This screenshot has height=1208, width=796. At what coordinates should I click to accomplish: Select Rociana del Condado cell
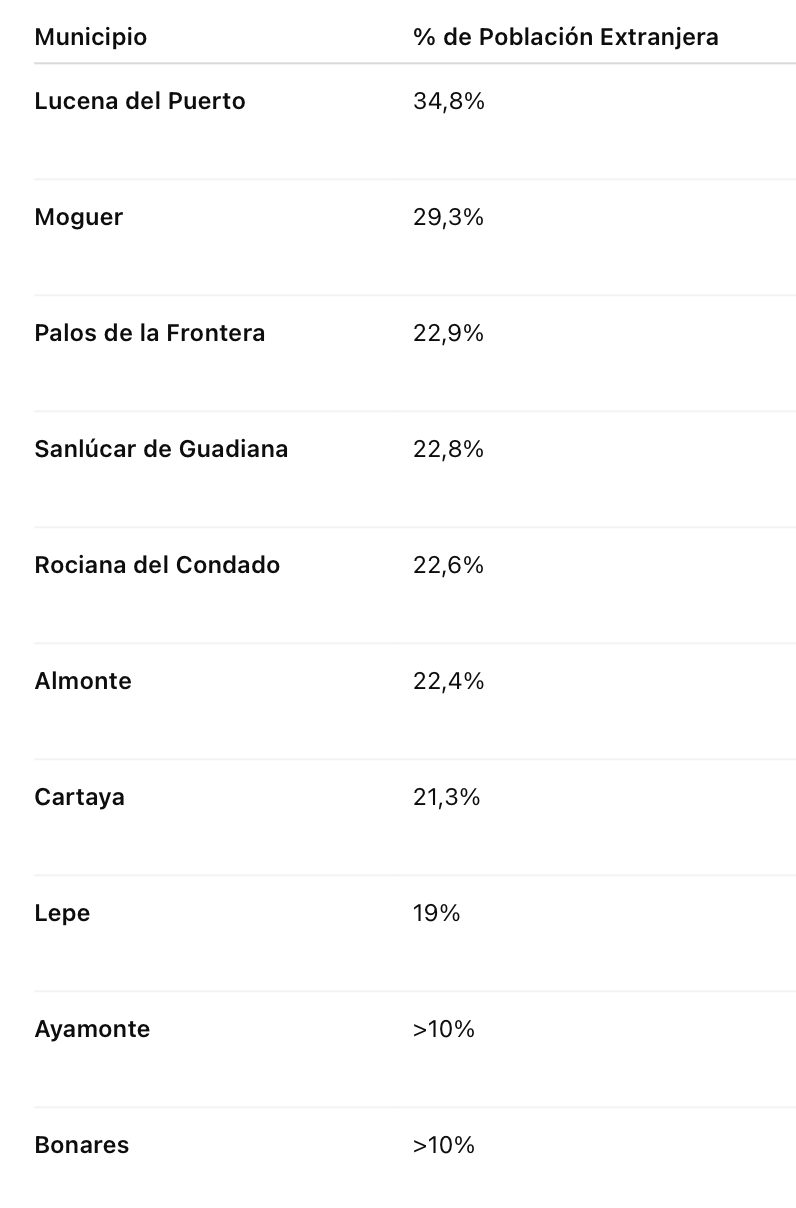(157, 565)
